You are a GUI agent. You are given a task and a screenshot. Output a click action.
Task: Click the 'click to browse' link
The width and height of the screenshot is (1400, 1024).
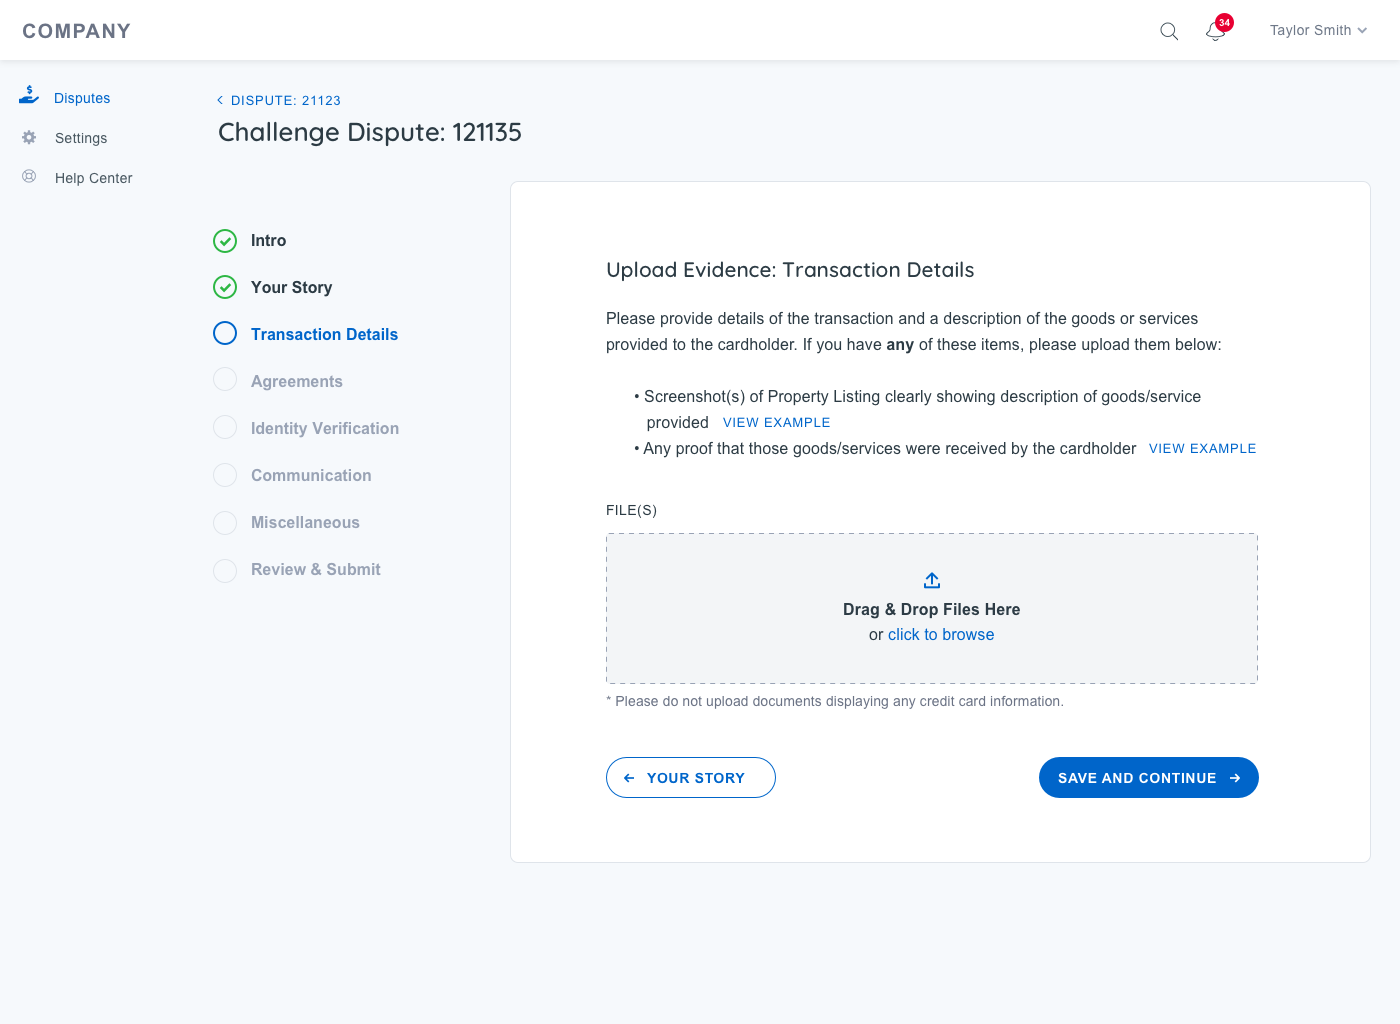click(941, 635)
